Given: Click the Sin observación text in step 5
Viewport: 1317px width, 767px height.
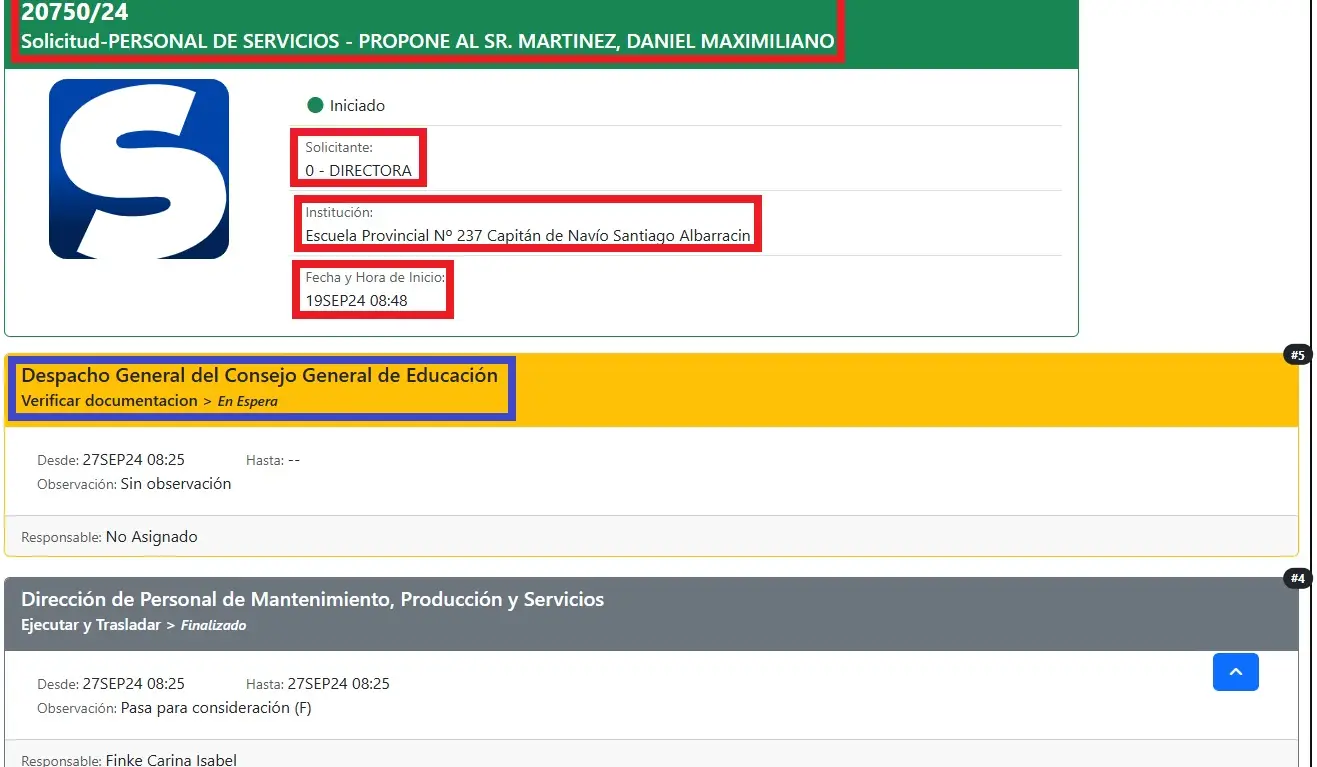Looking at the screenshot, I should [175, 484].
